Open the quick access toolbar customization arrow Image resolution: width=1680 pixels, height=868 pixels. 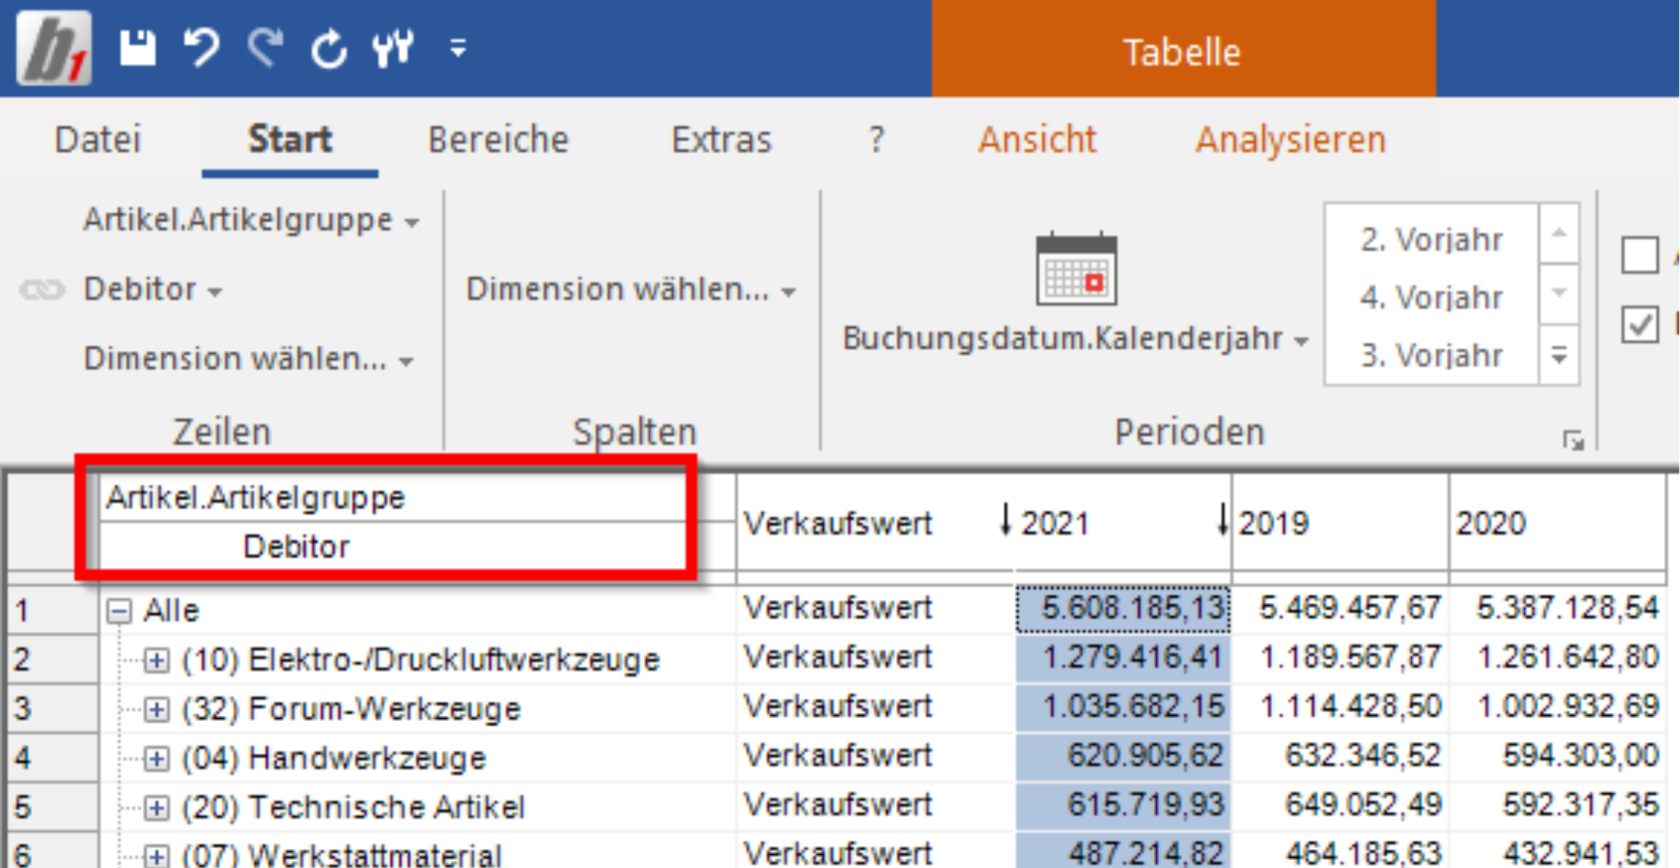[x=458, y=48]
